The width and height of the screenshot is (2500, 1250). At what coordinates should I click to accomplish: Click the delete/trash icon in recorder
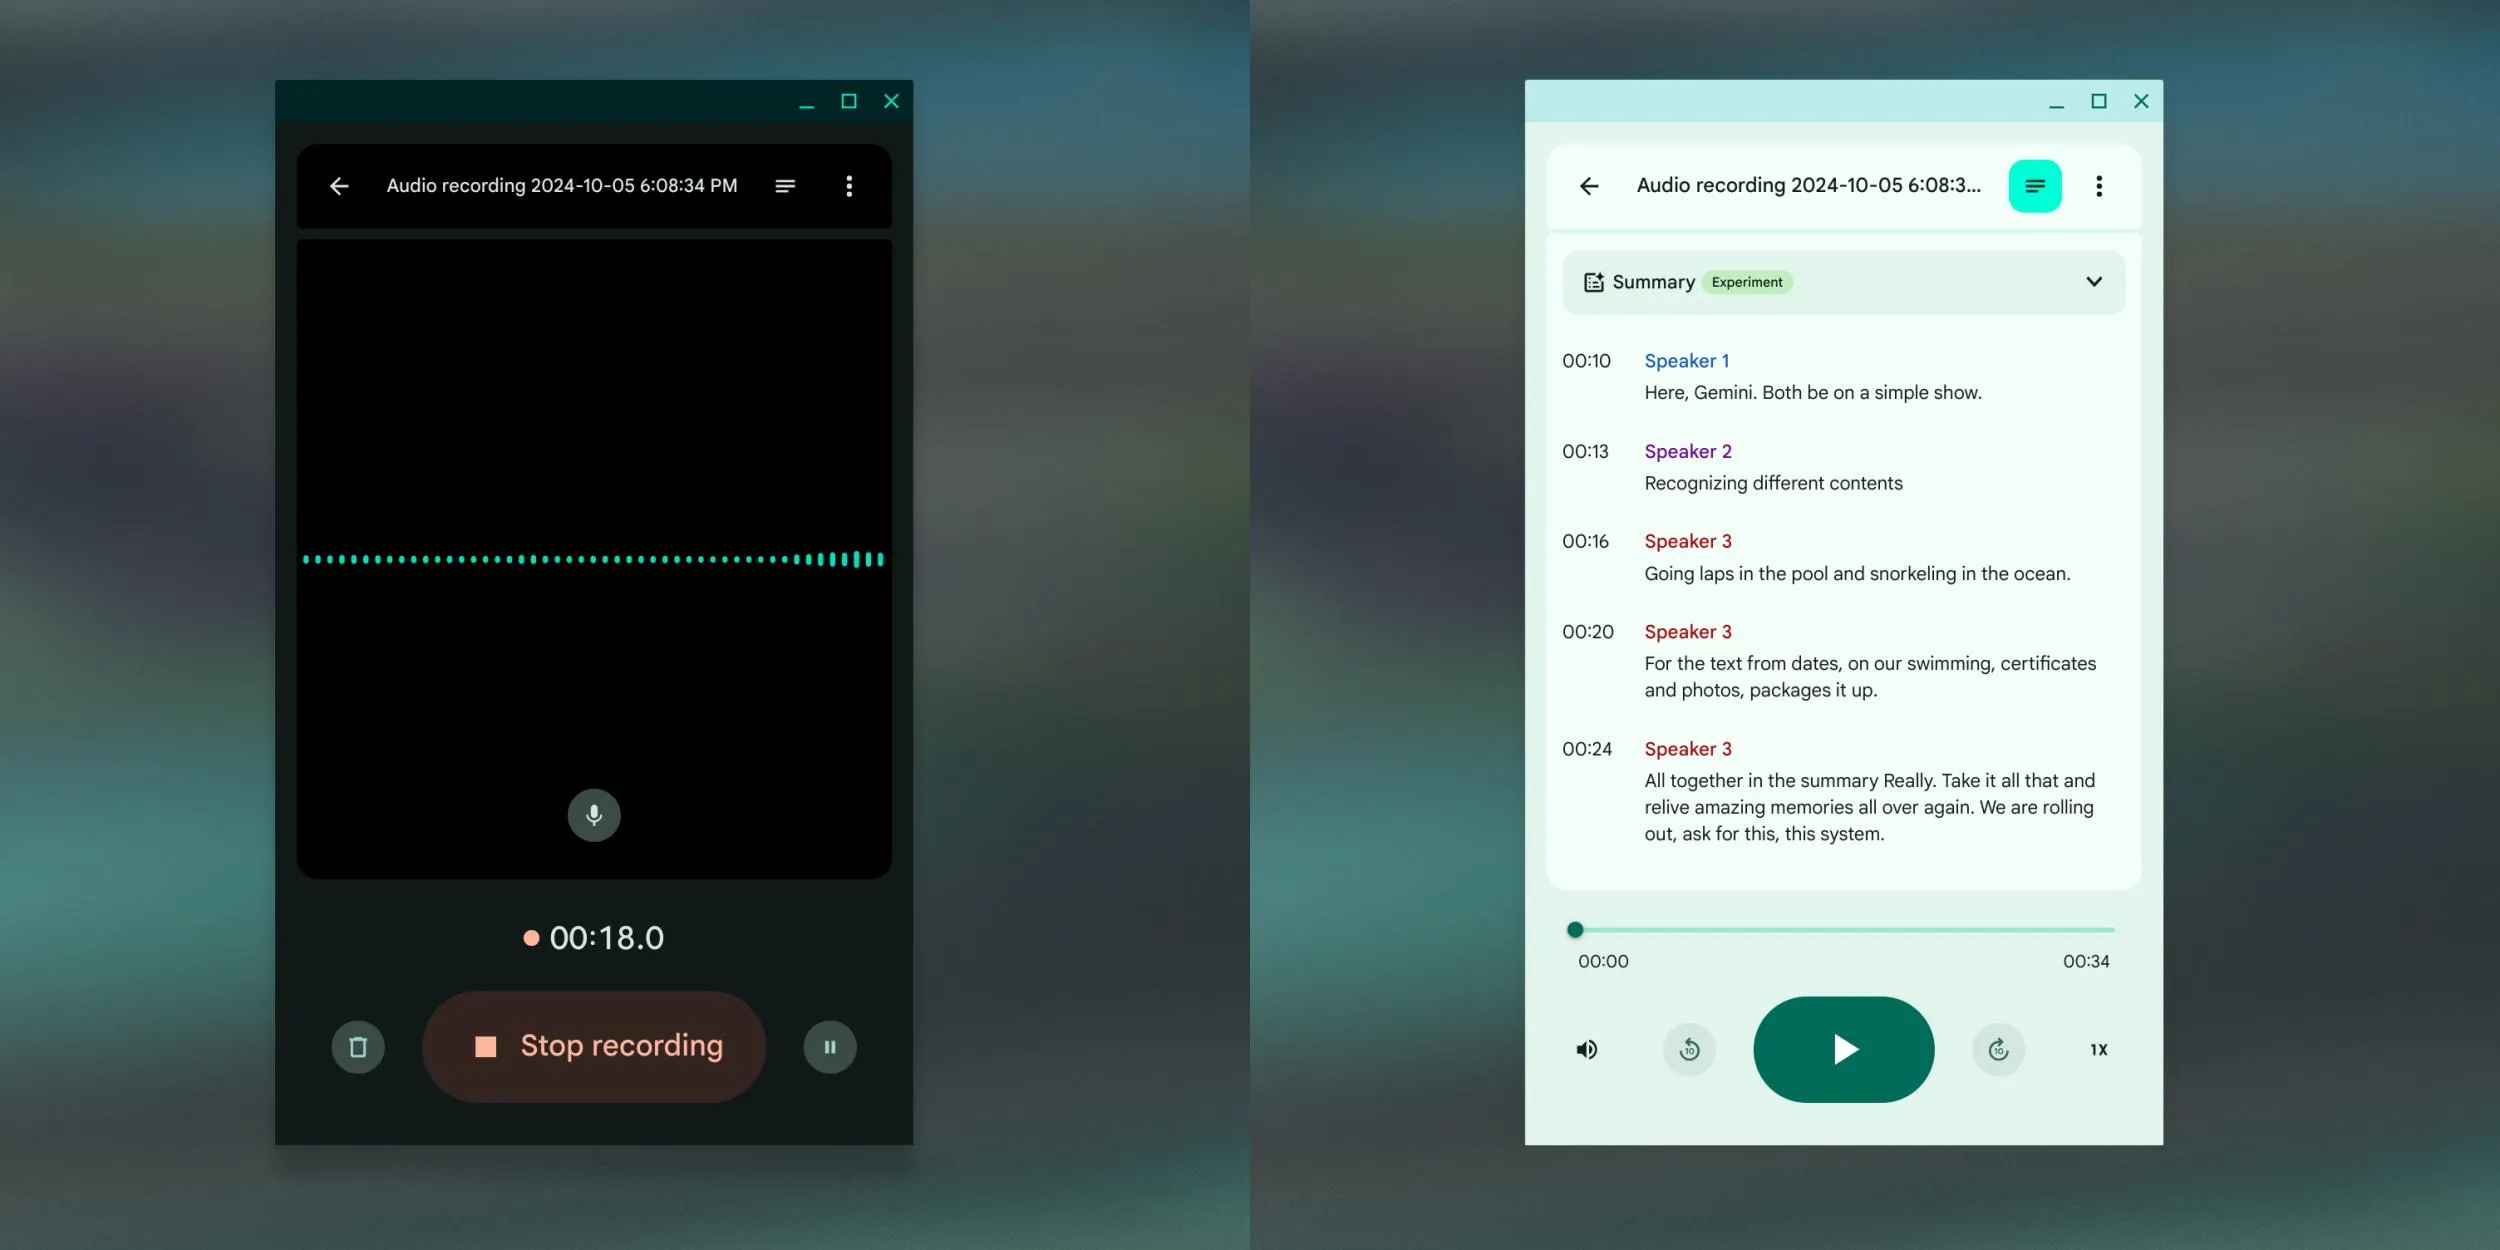pos(357,1044)
